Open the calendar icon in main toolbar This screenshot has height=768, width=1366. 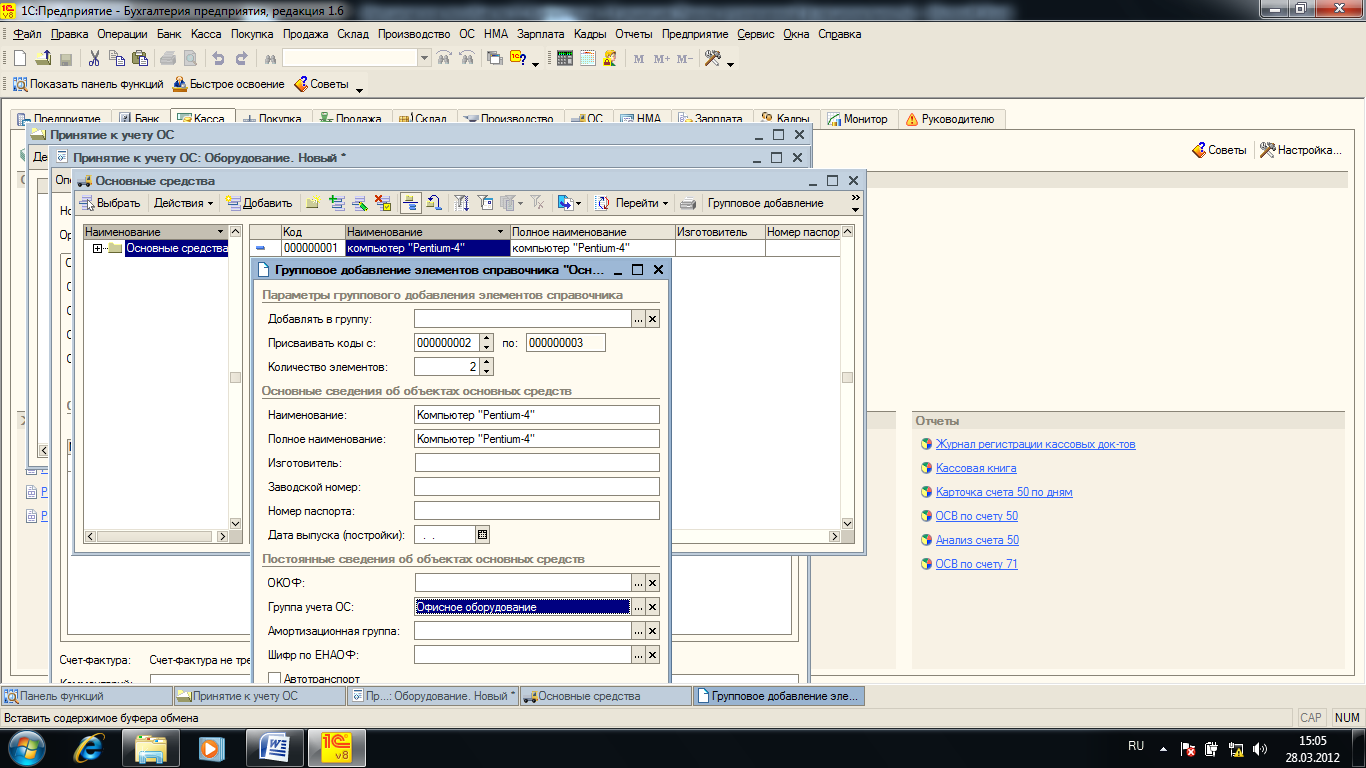pyautogui.click(x=588, y=58)
